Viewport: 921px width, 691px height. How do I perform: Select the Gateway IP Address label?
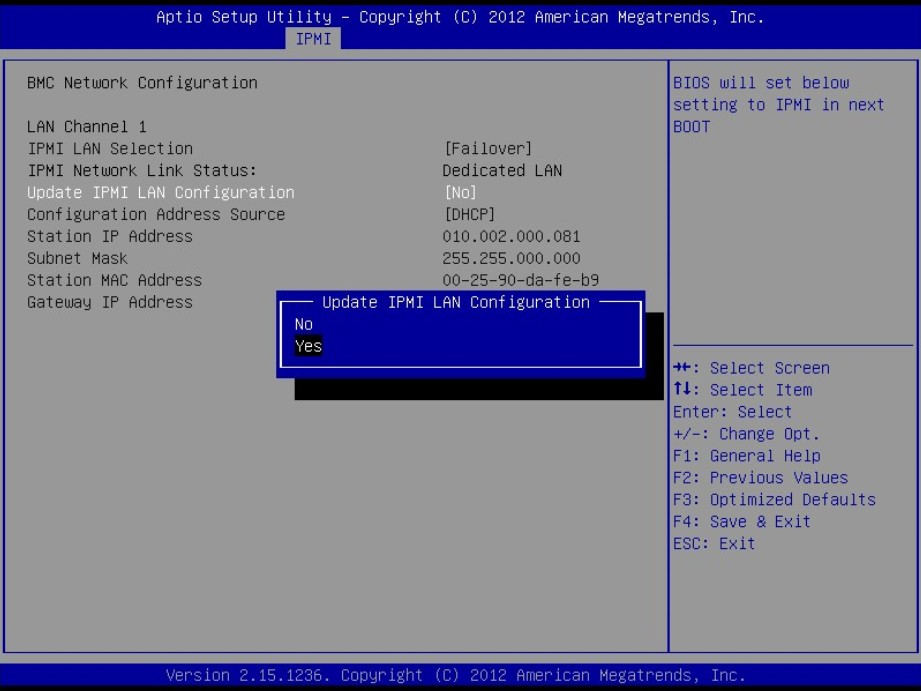110,302
